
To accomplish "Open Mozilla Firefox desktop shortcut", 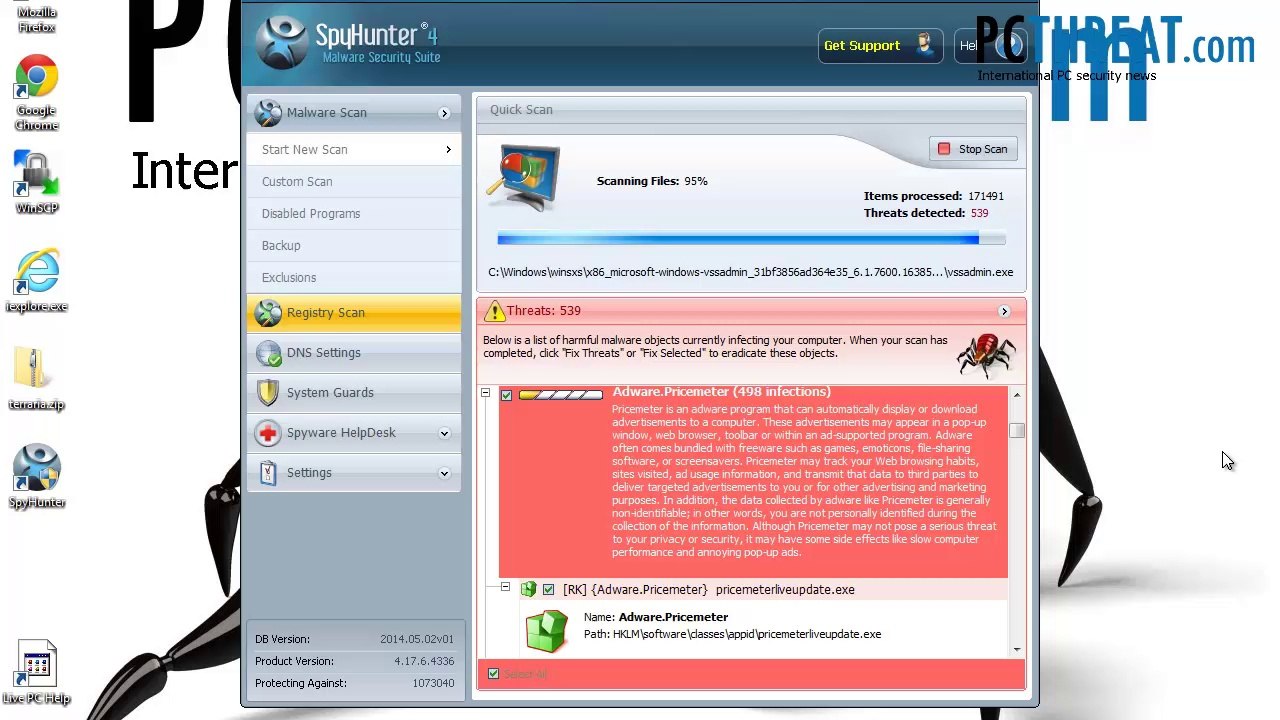I will click(x=37, y=18).
